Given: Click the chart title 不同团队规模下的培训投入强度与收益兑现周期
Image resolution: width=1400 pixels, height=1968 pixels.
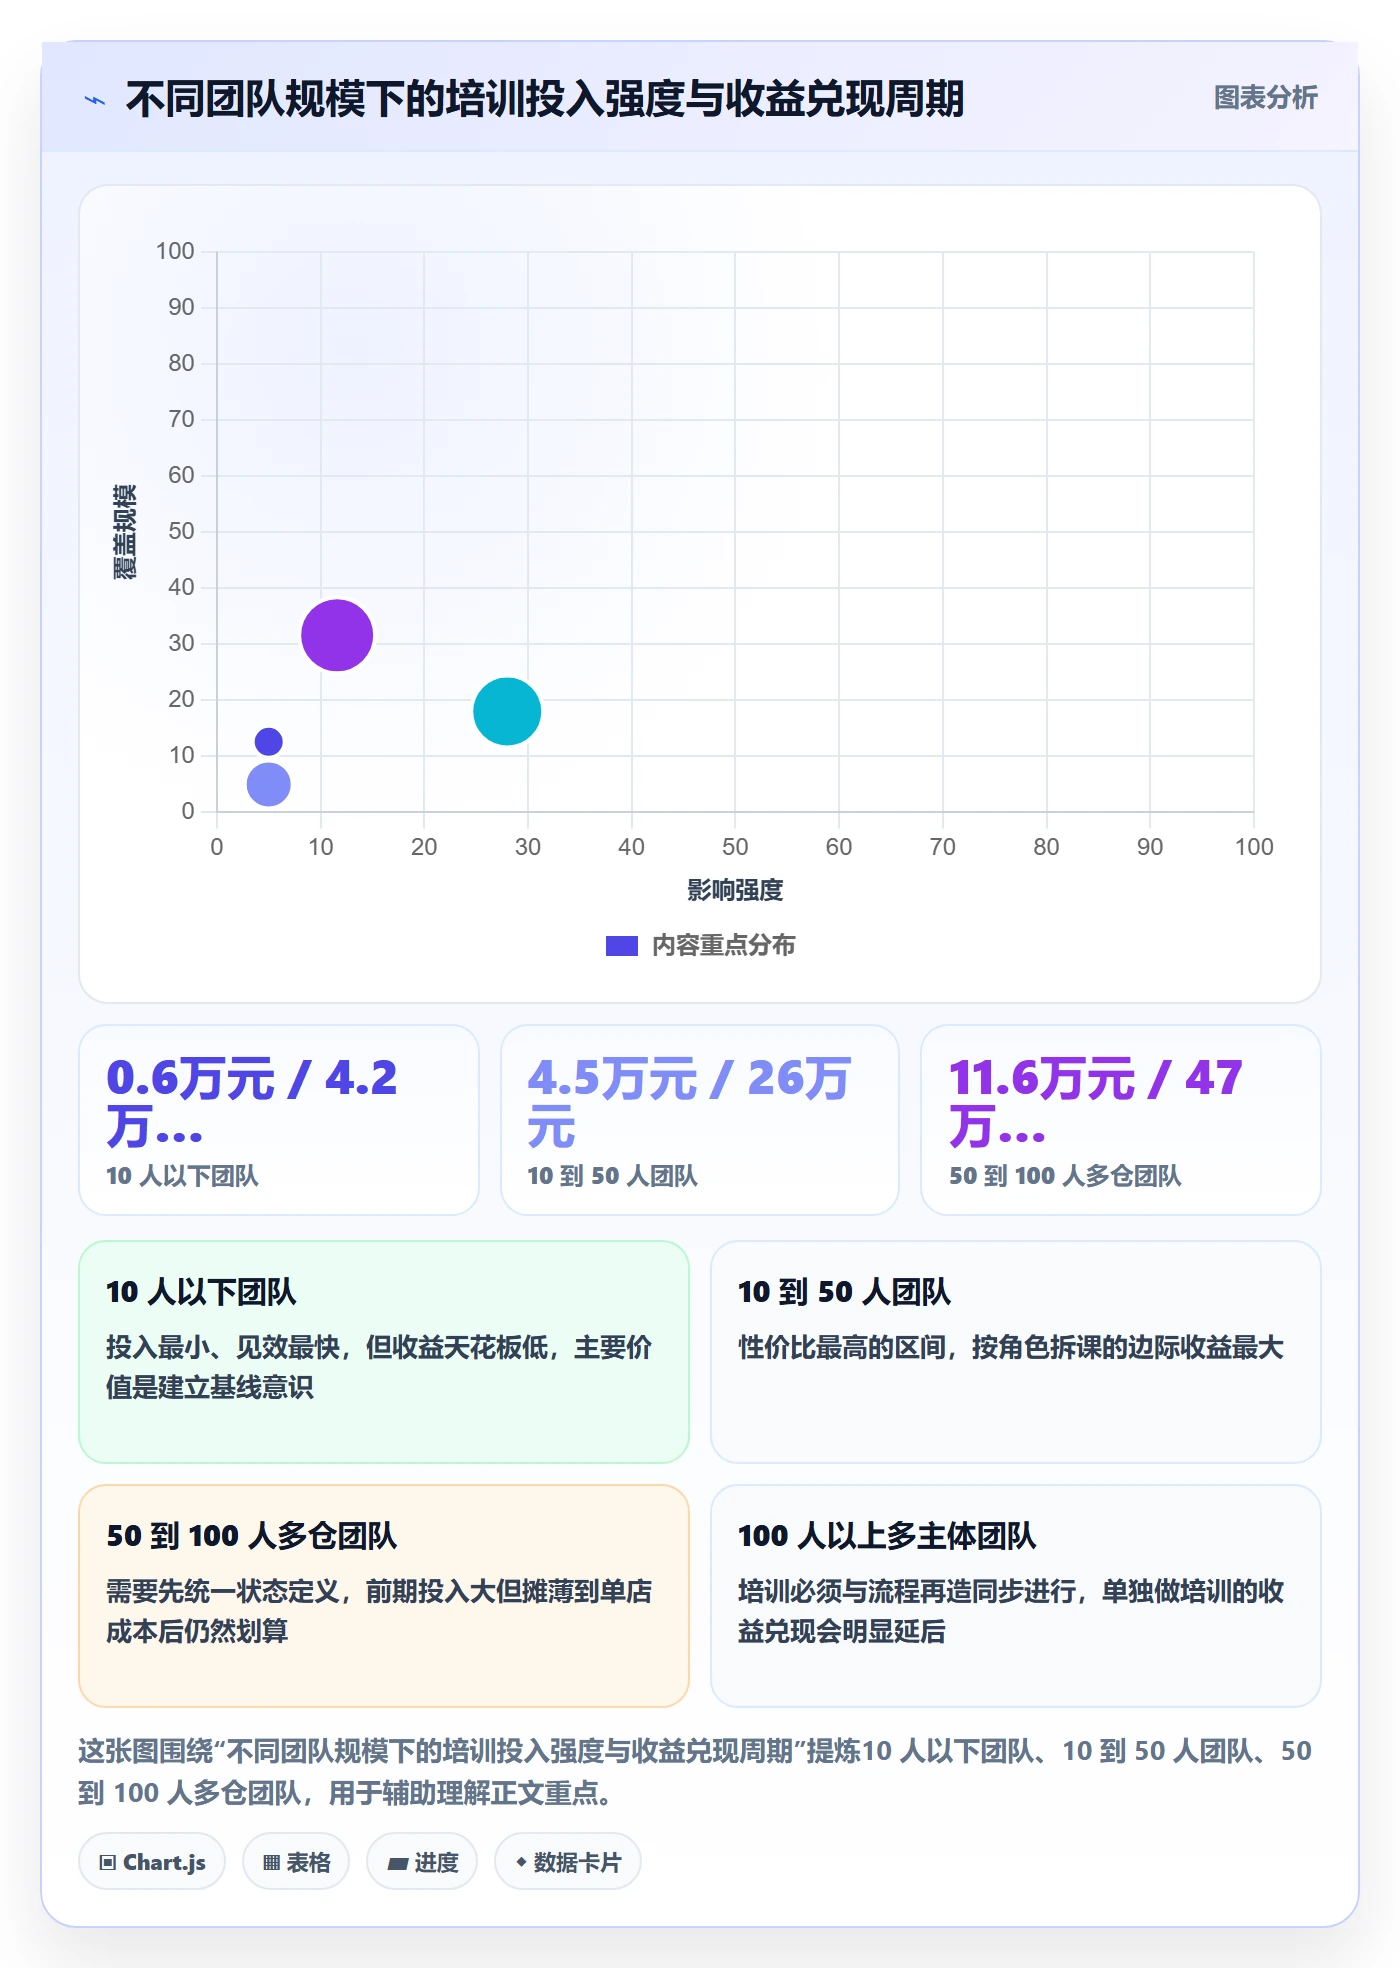Looking at the screenshot, I should pyautogui.click(x=545, y=99).
